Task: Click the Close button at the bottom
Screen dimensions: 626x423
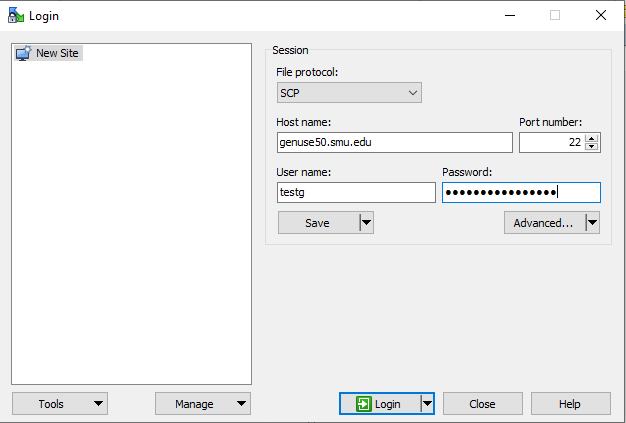Action: tap(482, 404)
